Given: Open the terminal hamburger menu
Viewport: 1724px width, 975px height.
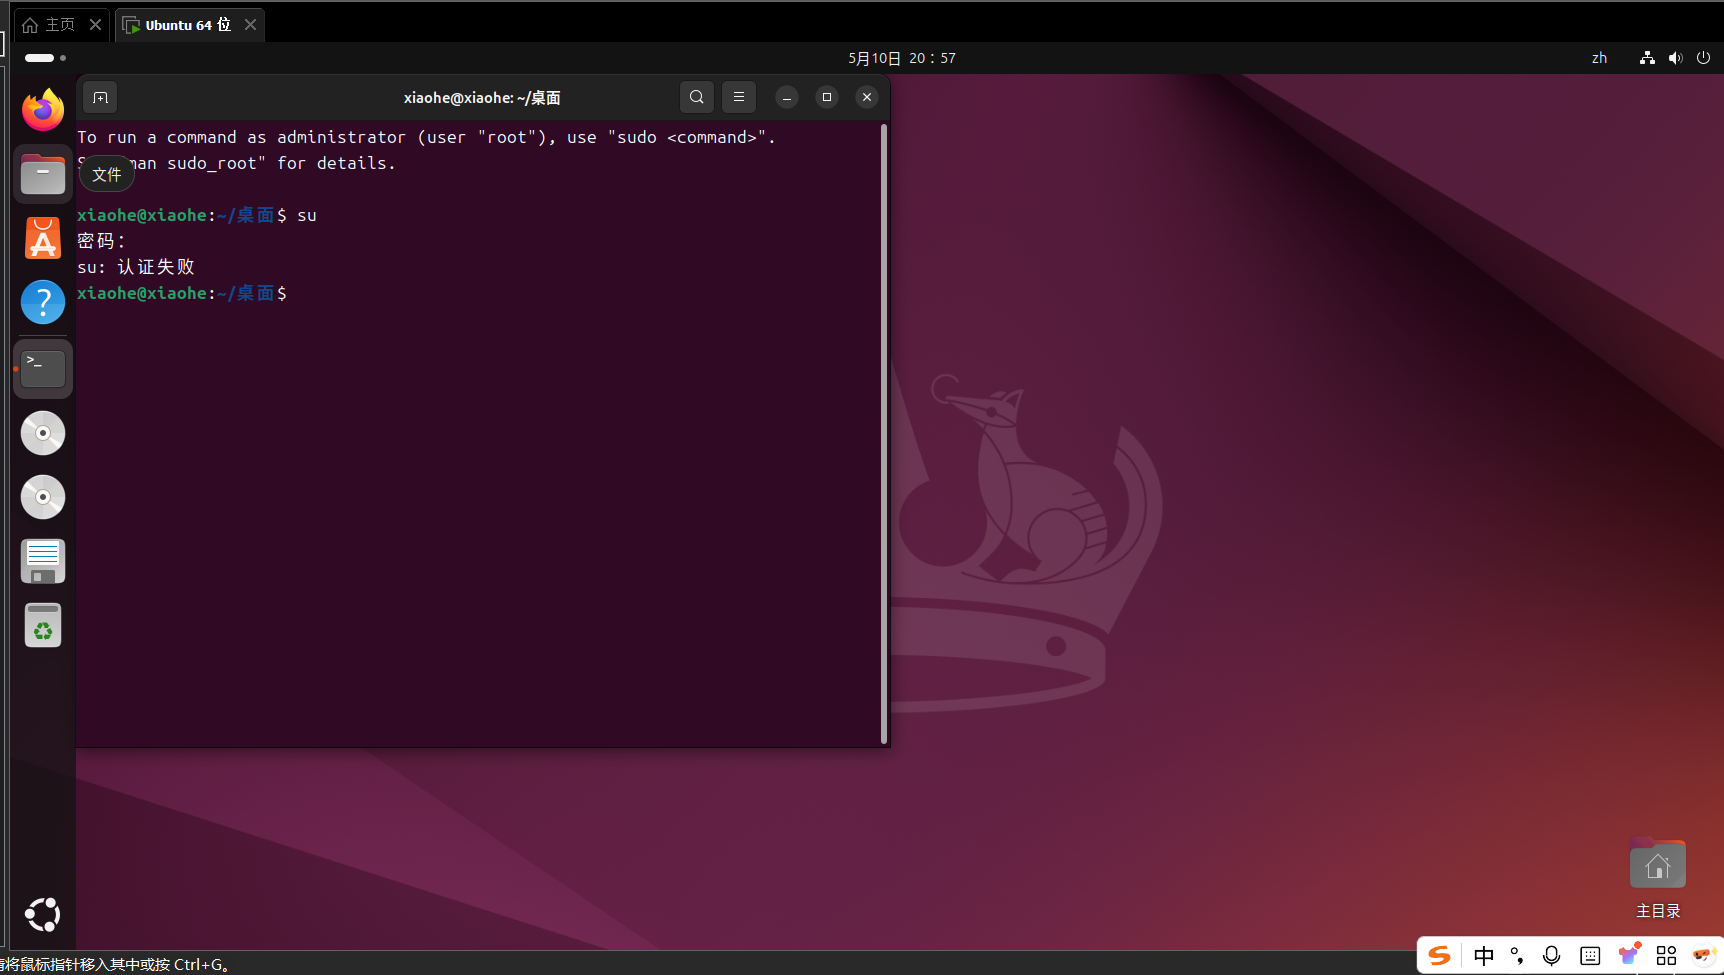Looking at the screenshot, I should coord(739,97).
